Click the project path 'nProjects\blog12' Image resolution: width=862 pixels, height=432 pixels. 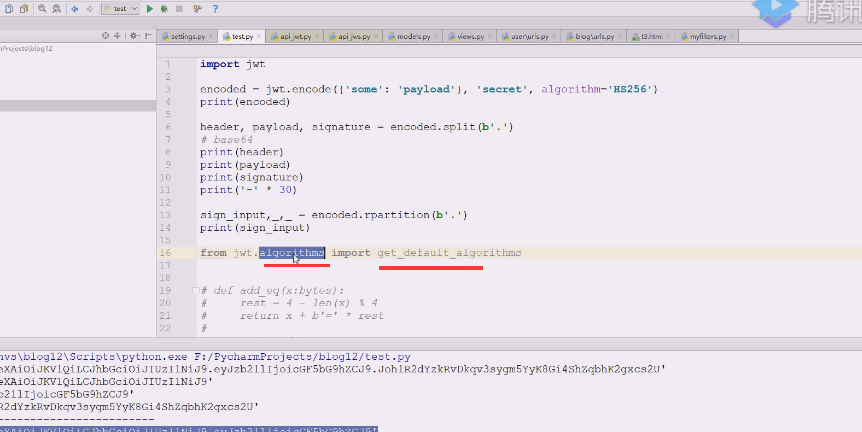click(x=26, y=48)
